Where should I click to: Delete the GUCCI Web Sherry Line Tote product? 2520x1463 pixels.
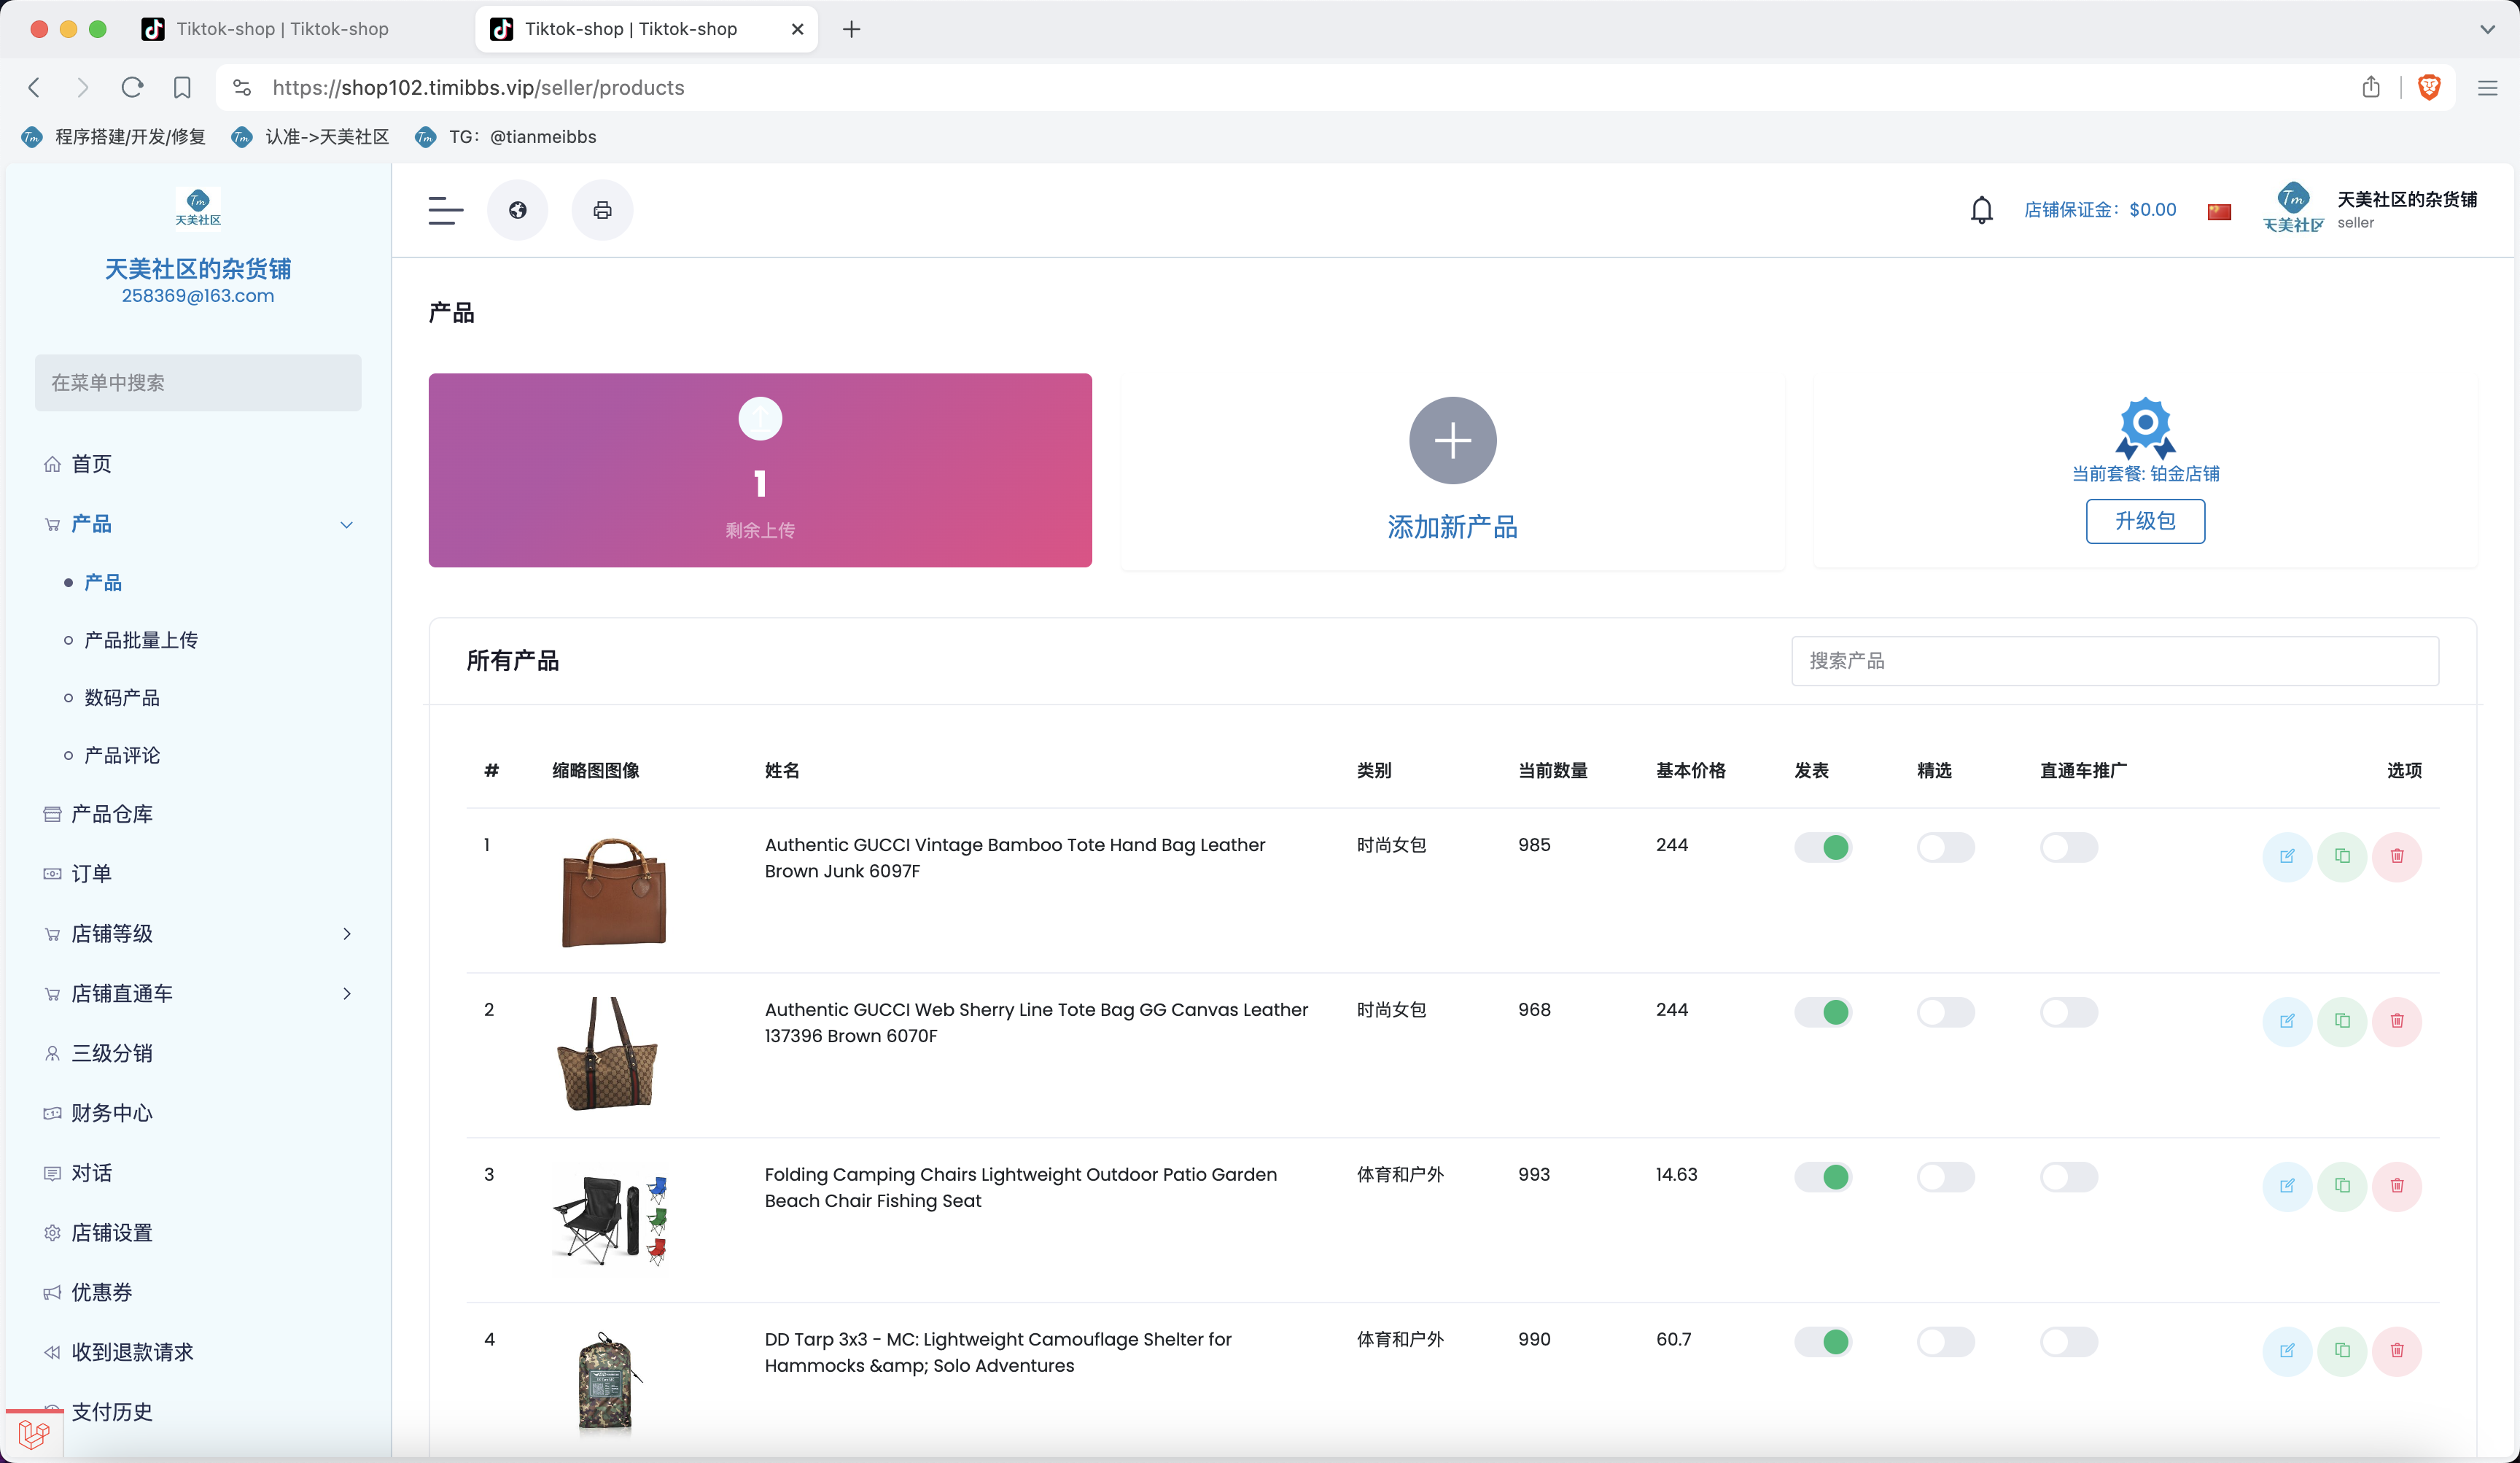click(x=2397, y=1021)
